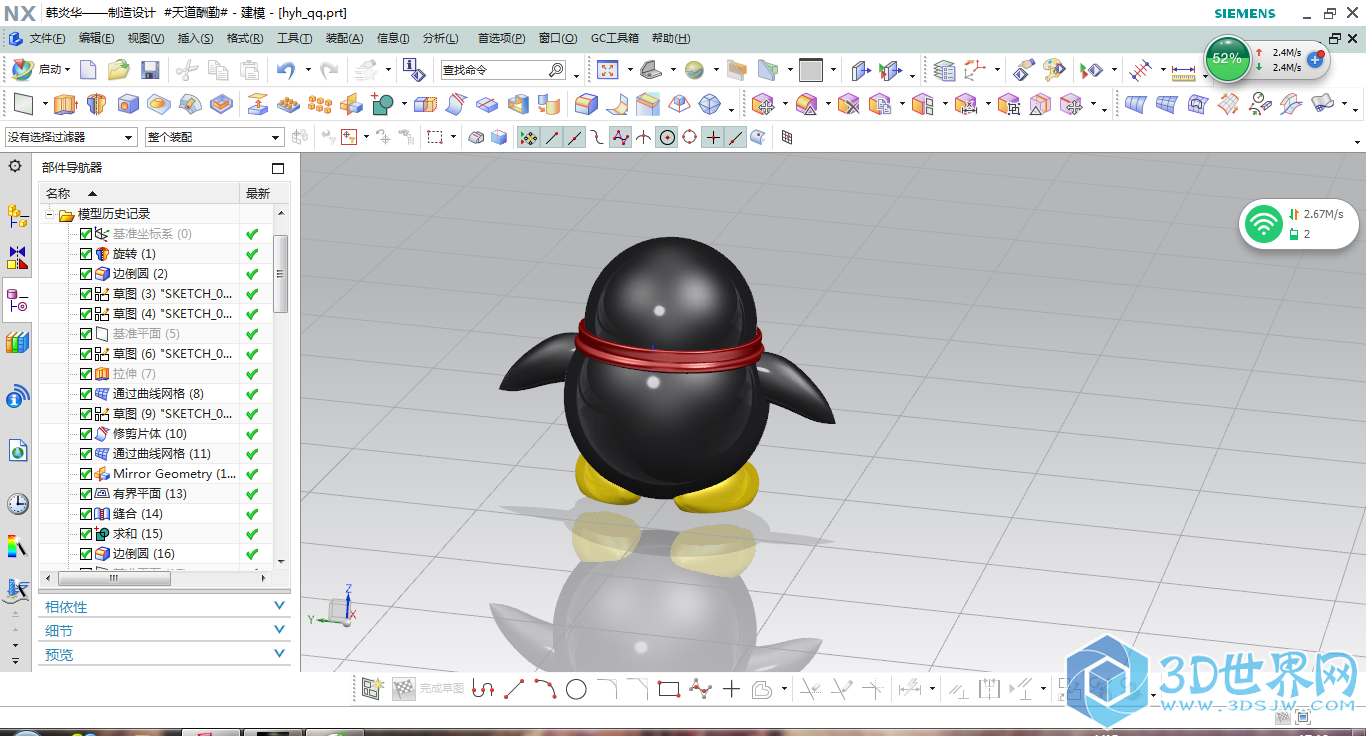
Task: Open the 文件(F) menu
Action: pyautogui.click(x=47, y=38)
